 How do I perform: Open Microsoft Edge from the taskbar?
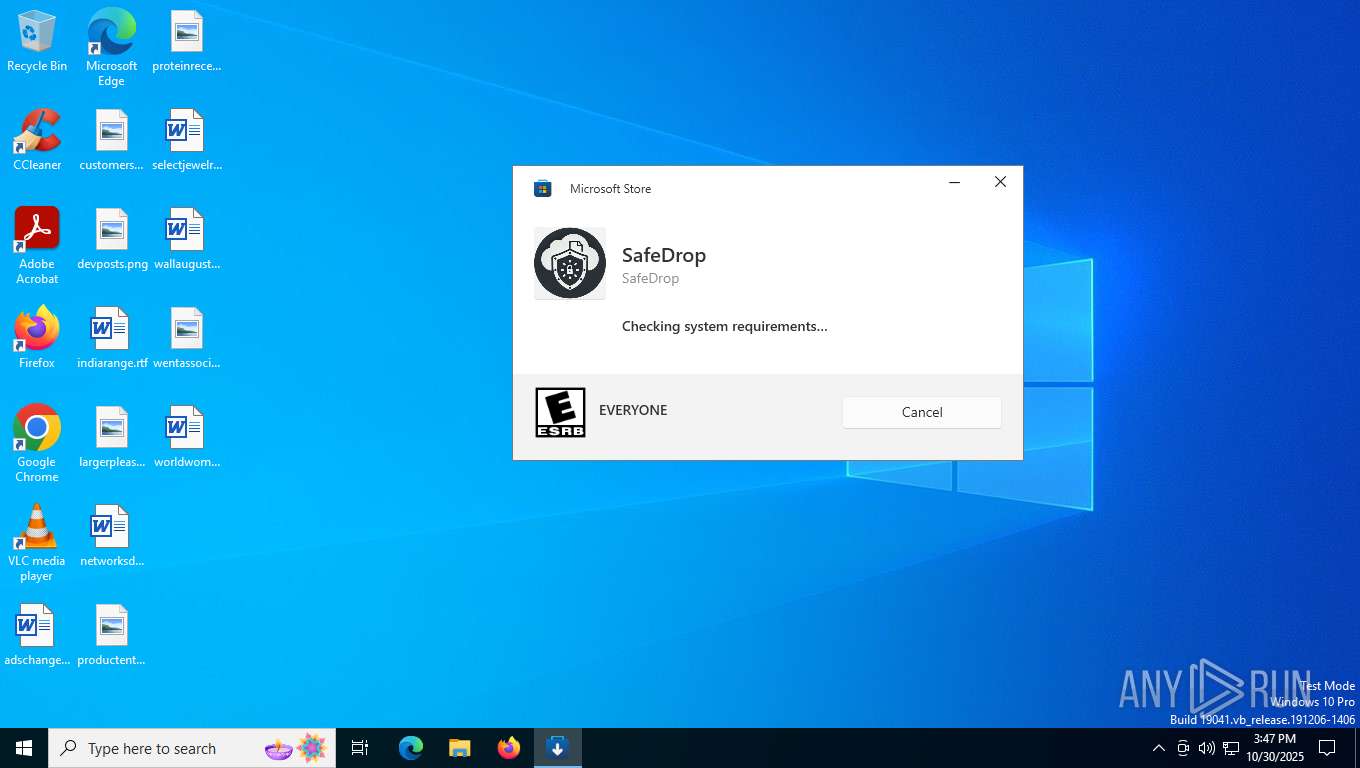(411, 748)
